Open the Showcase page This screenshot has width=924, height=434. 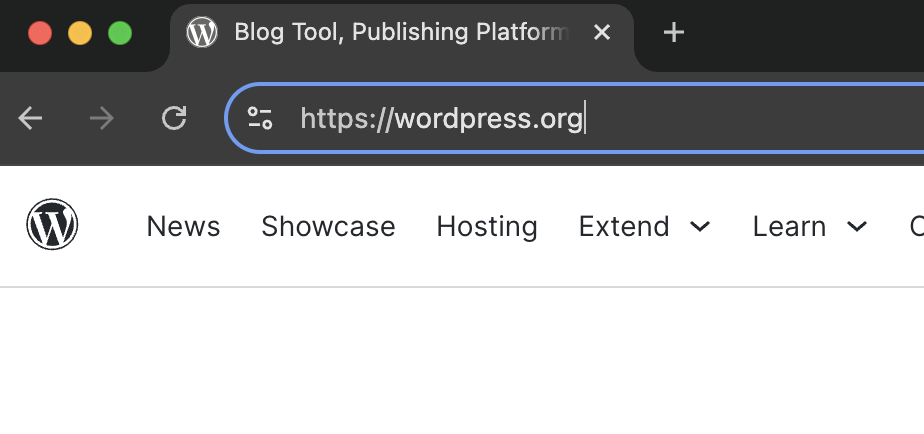328,226
